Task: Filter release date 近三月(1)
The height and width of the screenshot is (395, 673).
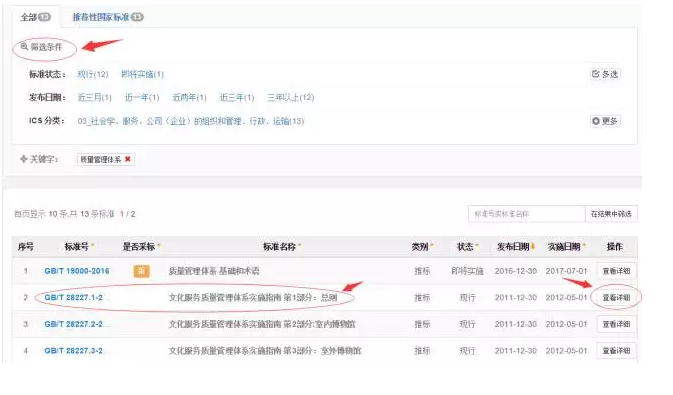Action: coord(94,97)
